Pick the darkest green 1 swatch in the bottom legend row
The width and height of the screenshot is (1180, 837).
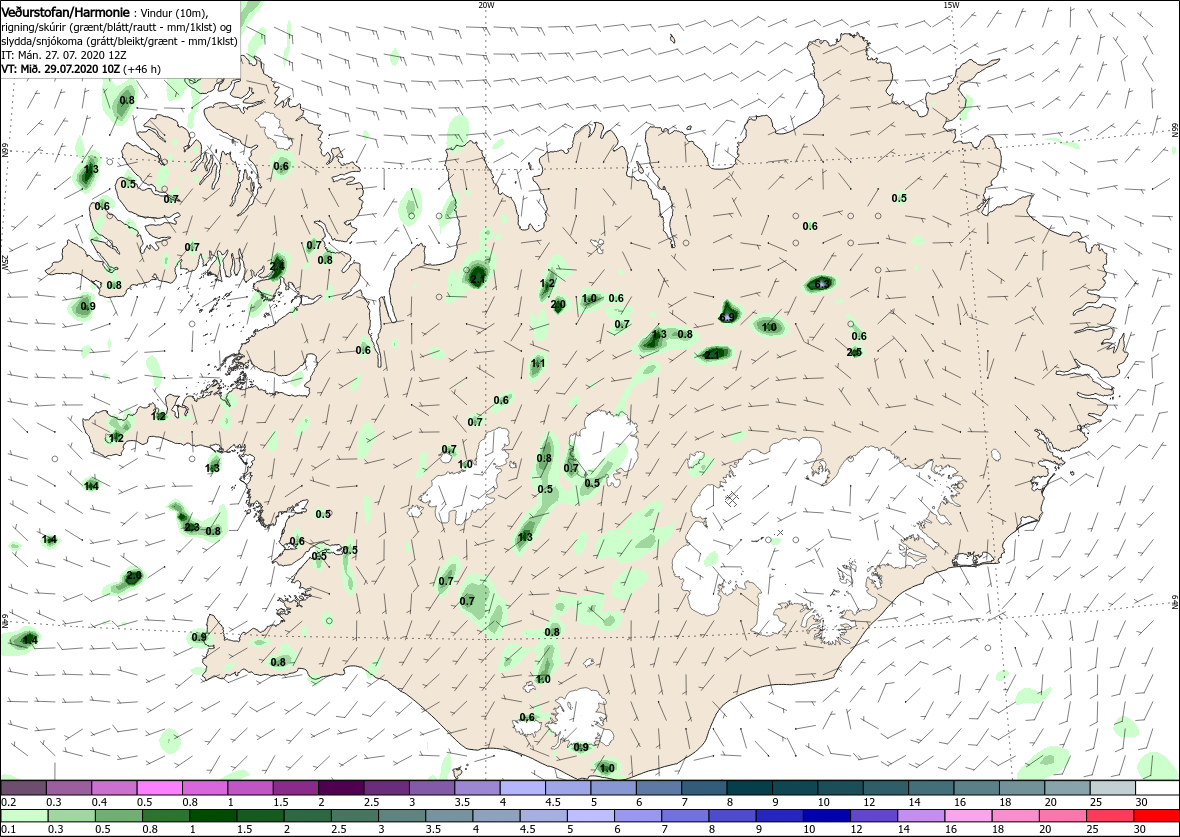(x=213, y=816)
